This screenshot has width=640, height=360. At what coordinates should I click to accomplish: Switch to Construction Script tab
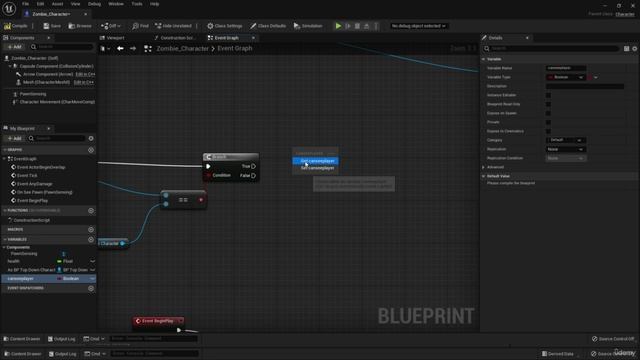(175, 38)
